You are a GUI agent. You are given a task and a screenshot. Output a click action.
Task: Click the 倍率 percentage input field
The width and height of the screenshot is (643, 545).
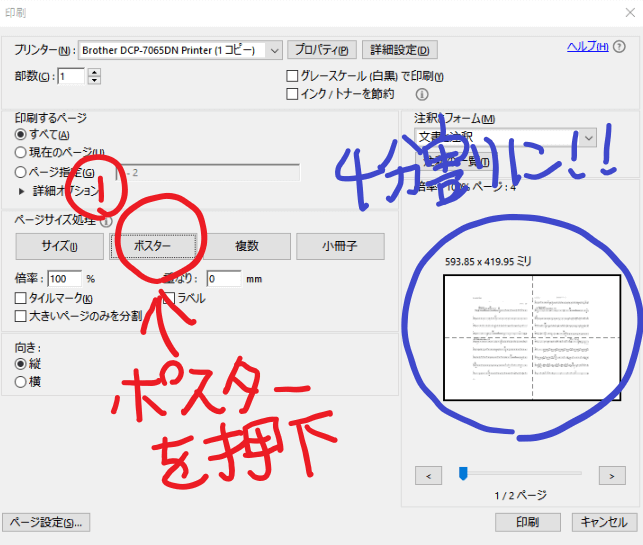pos(64,279)
